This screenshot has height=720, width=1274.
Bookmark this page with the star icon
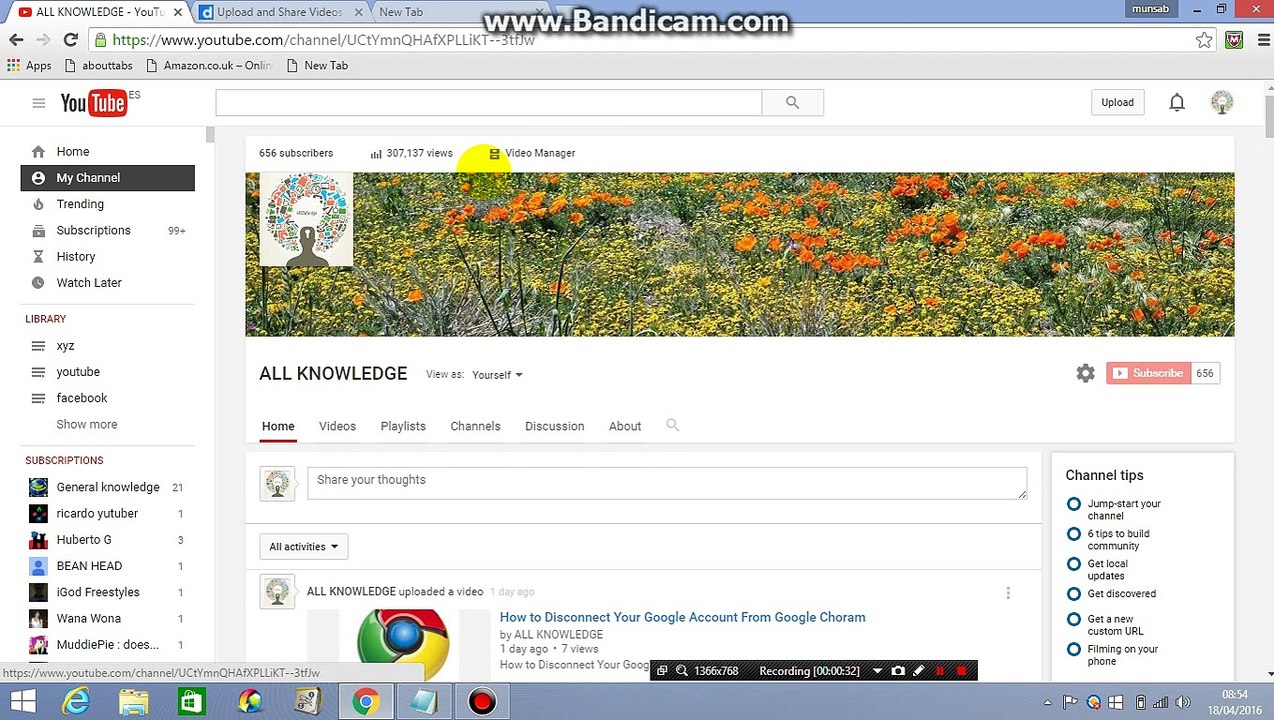1204,40
